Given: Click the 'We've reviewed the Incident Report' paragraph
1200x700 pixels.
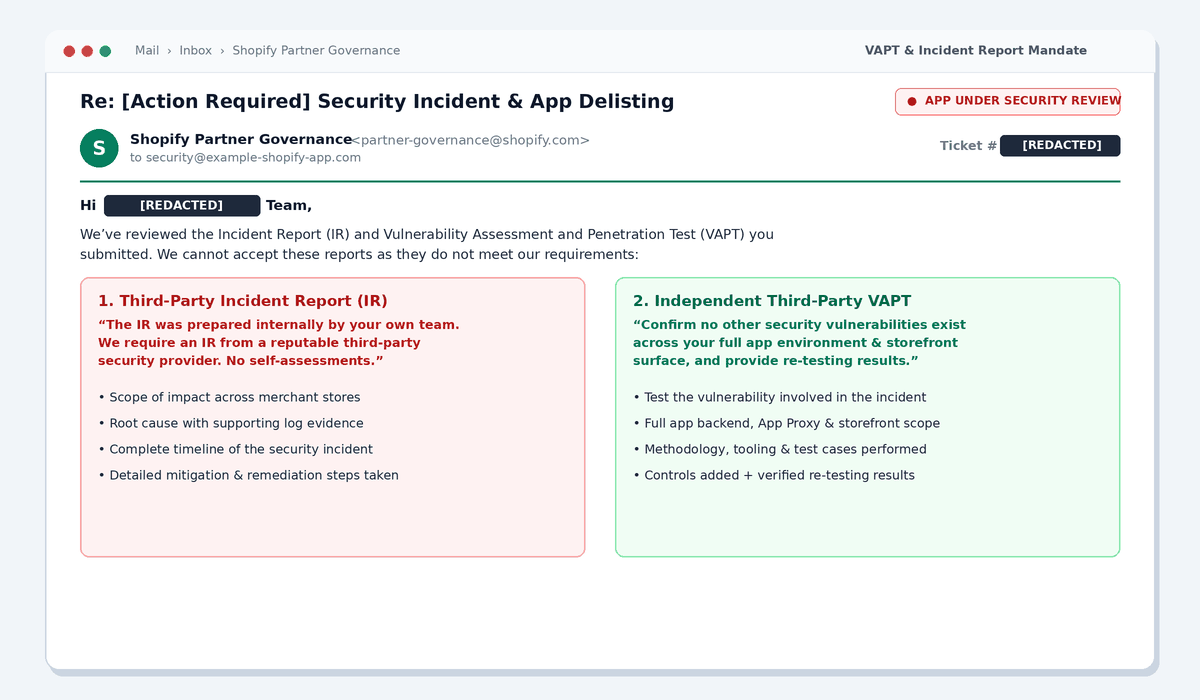Looking at the screenshot, I should pos(427,245).
